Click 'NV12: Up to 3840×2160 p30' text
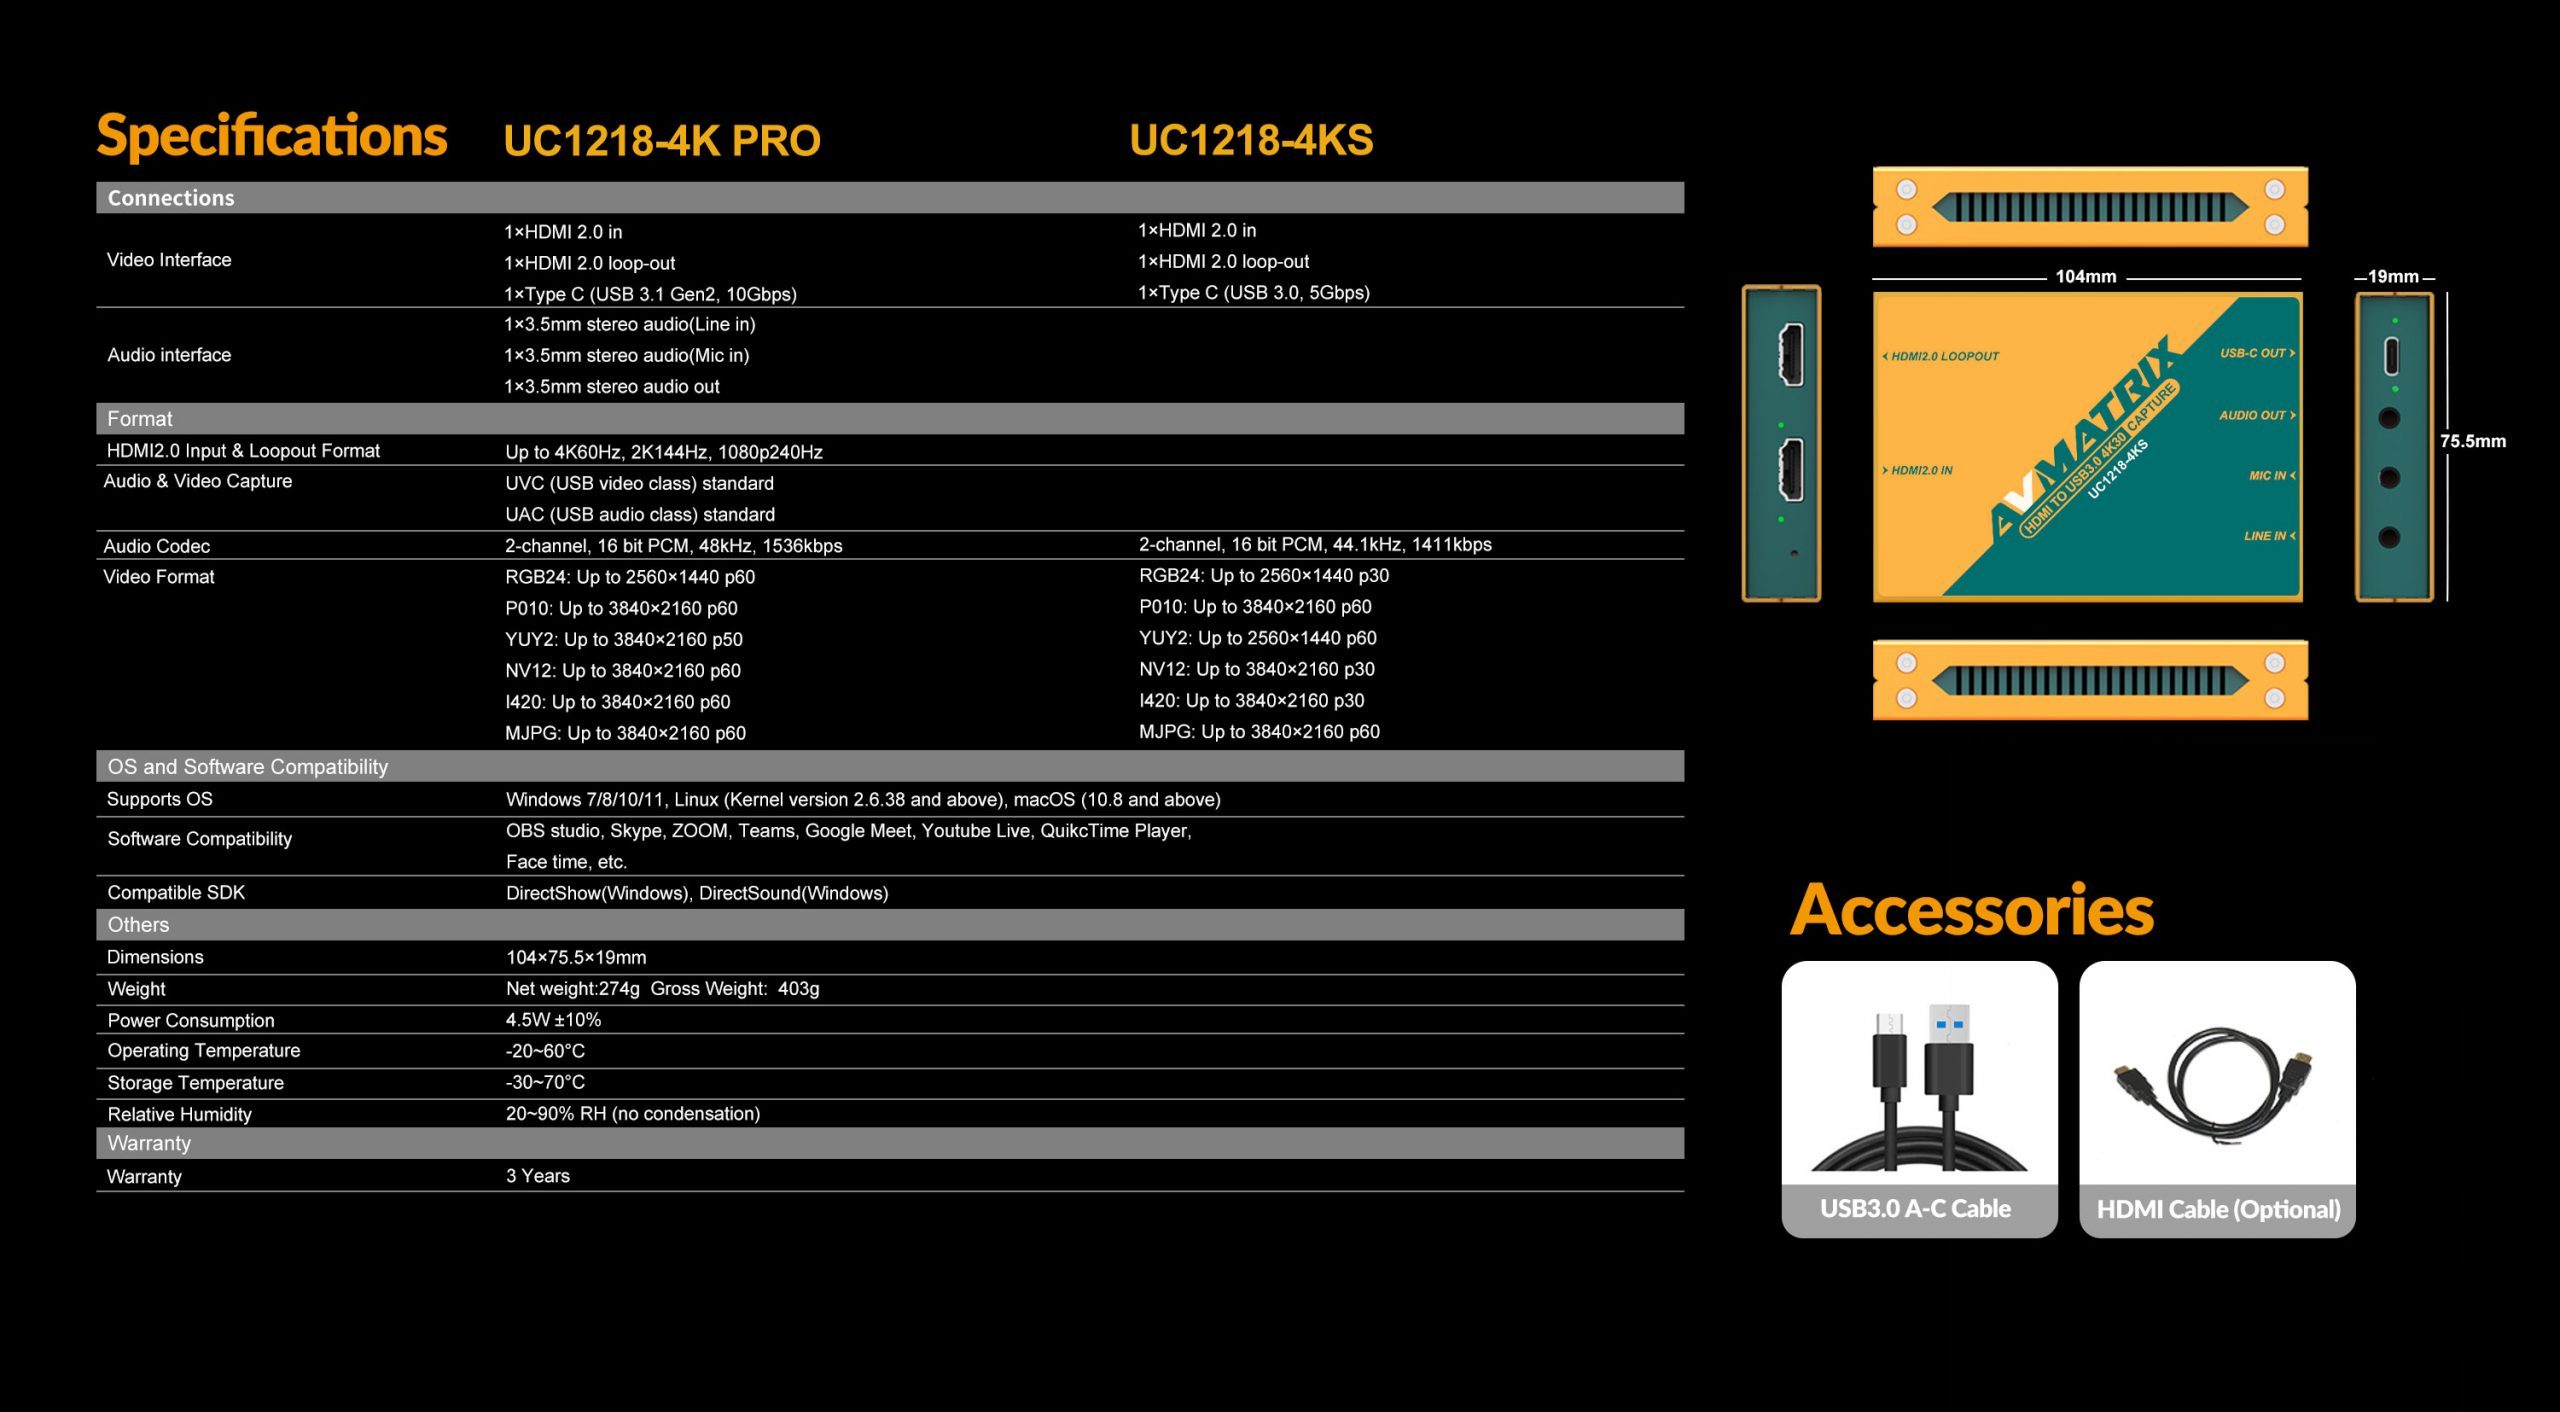The height and width of the screenshot is (1412, 2560). point(1256,669)
